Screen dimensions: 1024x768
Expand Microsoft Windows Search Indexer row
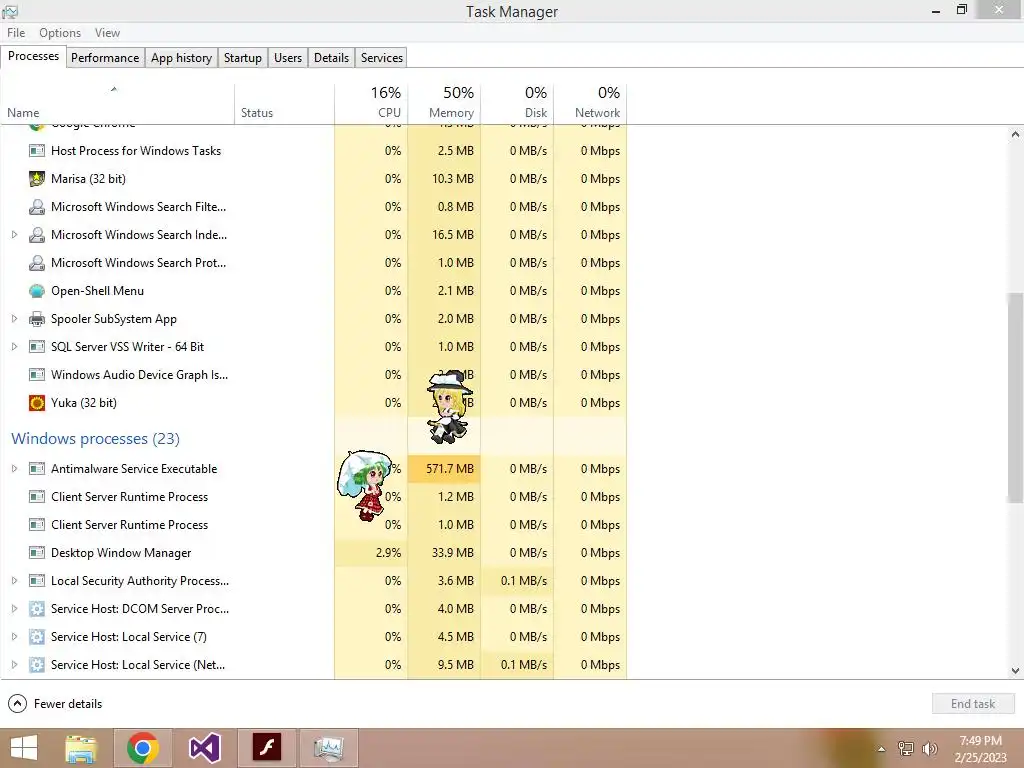(14, 234)
